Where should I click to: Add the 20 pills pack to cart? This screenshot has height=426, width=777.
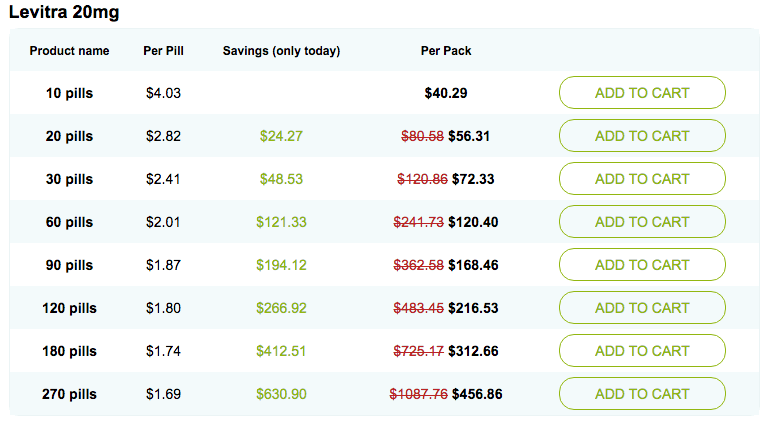point(642,136)
